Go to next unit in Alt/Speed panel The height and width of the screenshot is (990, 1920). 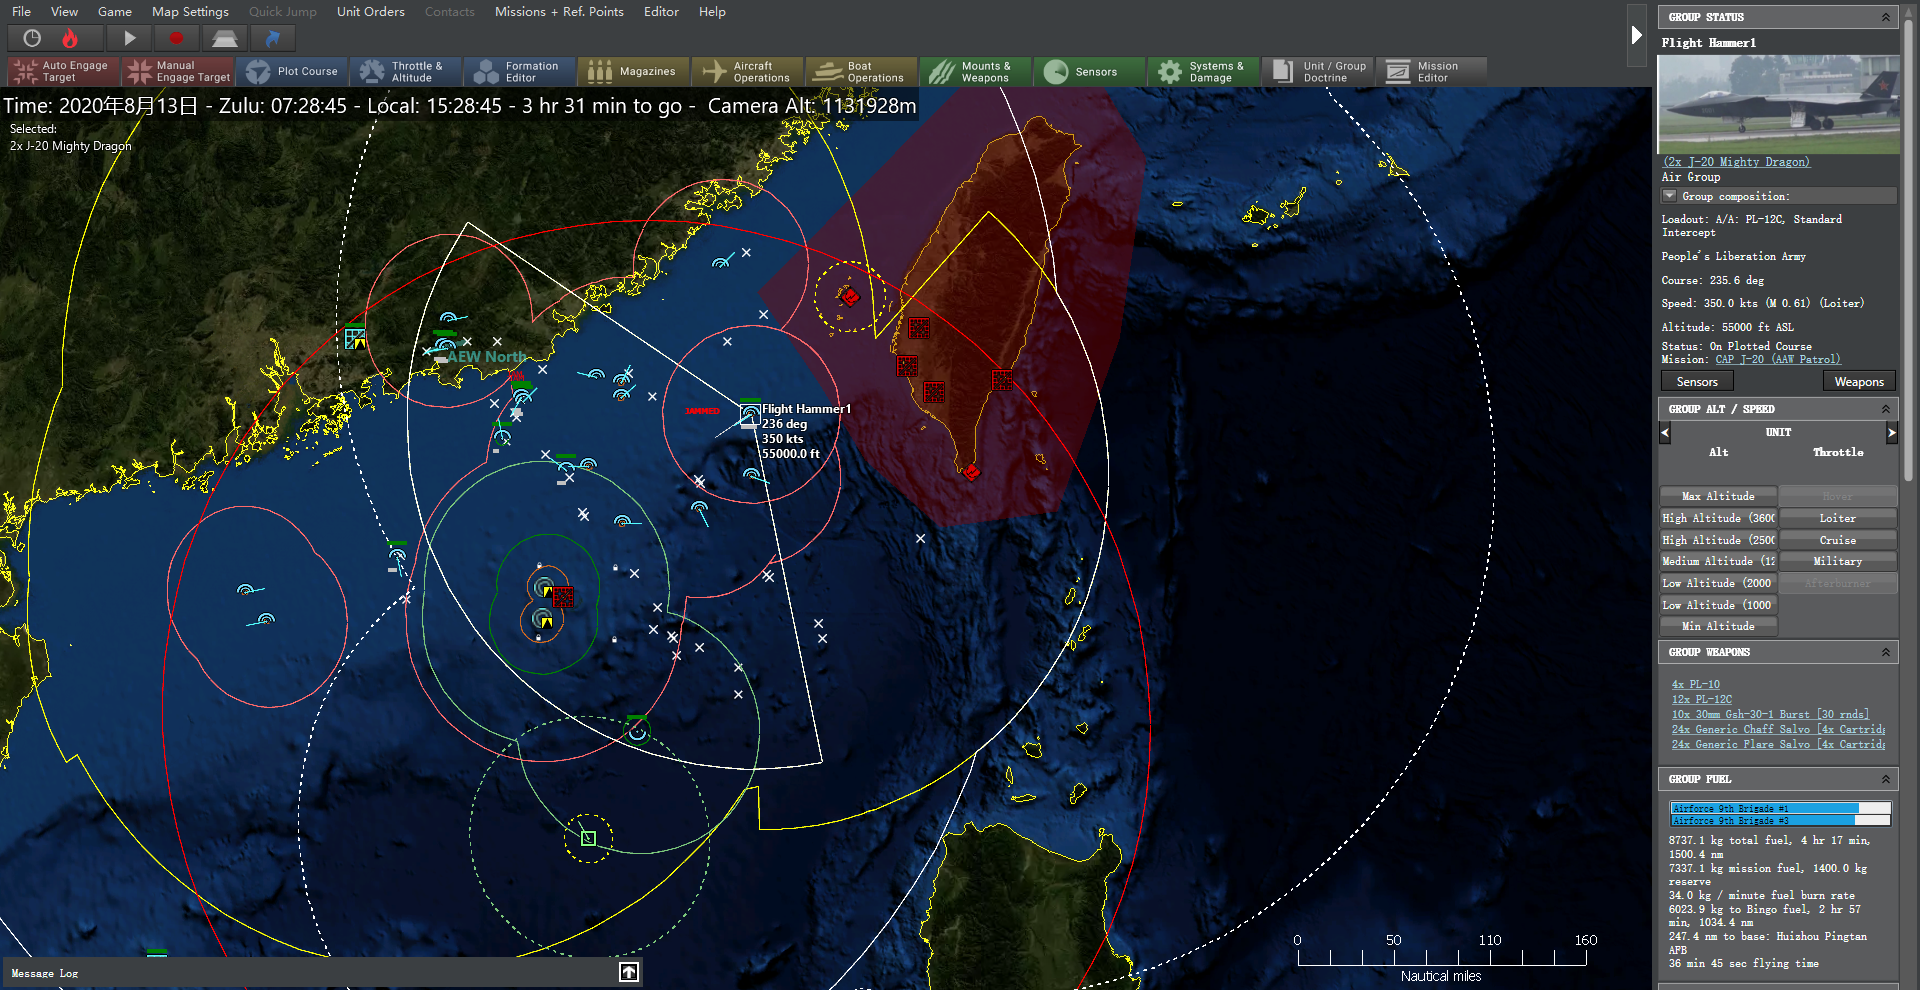1891,433
